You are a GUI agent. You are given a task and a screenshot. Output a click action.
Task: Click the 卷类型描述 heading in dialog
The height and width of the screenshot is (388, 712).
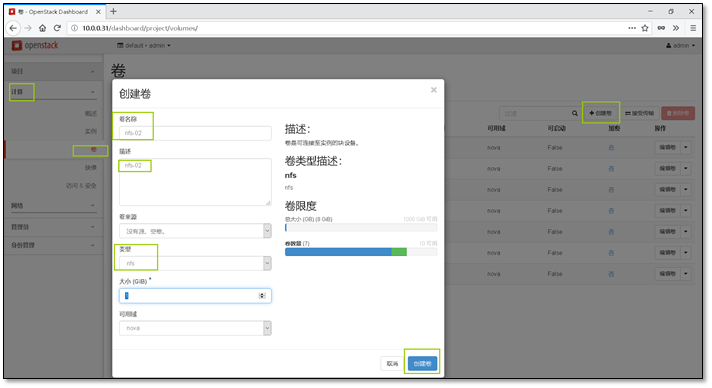coord(313,161)
